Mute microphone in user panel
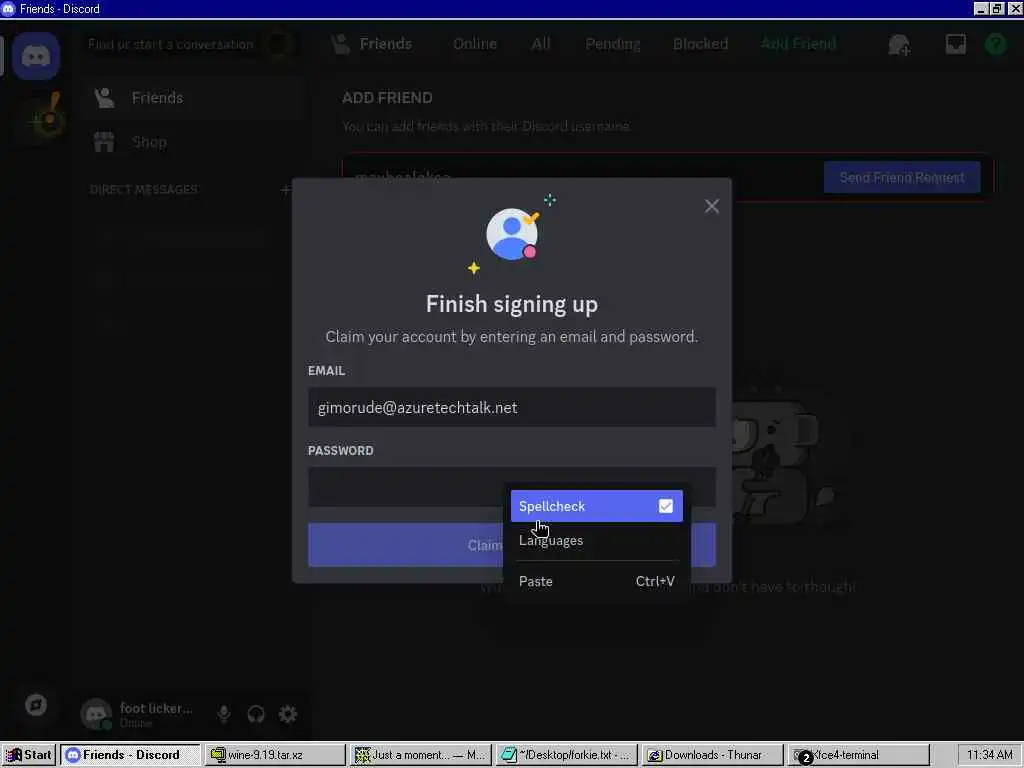The height and width of the screenshot is (768, 1024). point(224,714)
